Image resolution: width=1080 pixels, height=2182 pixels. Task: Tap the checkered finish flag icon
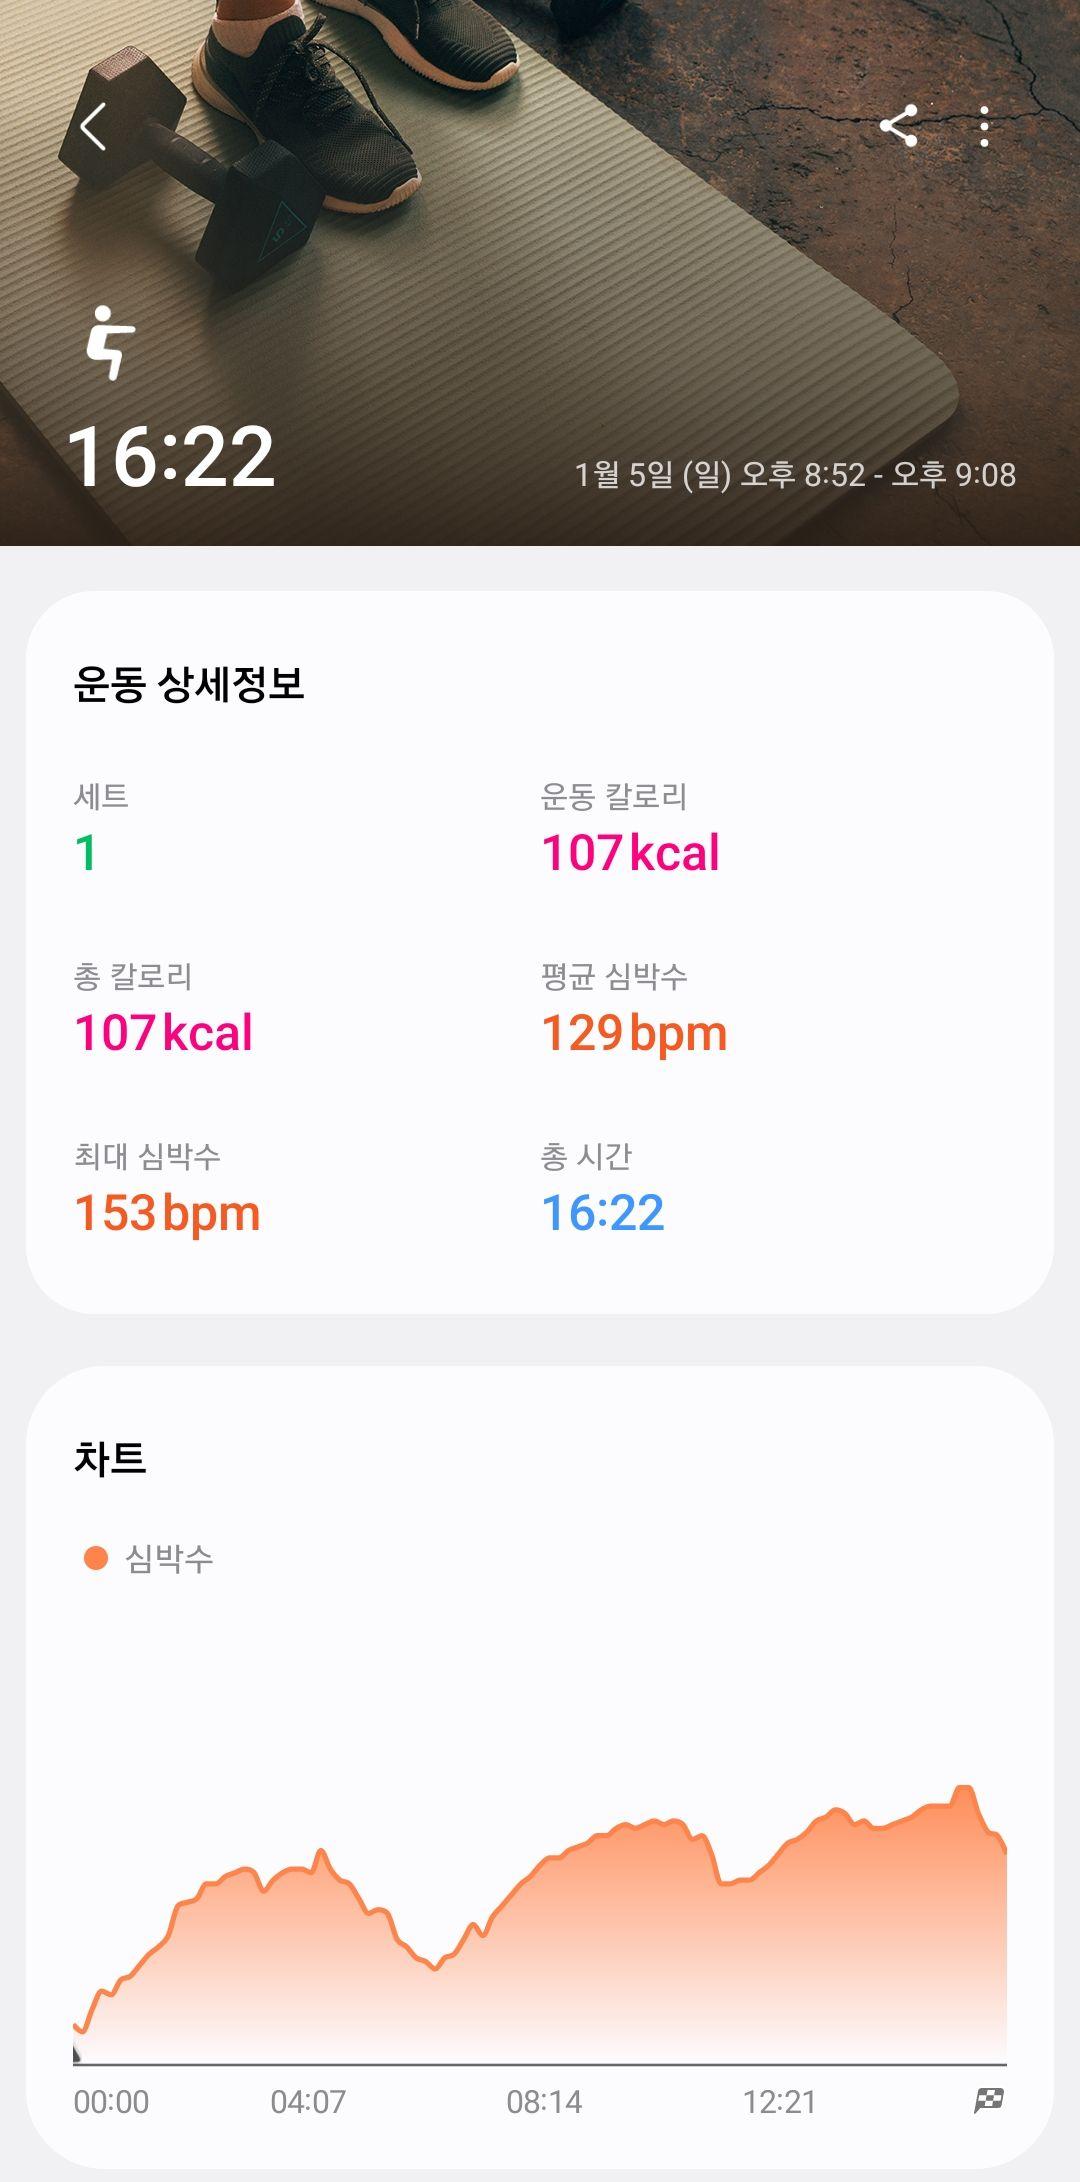tap(989, 2101)
